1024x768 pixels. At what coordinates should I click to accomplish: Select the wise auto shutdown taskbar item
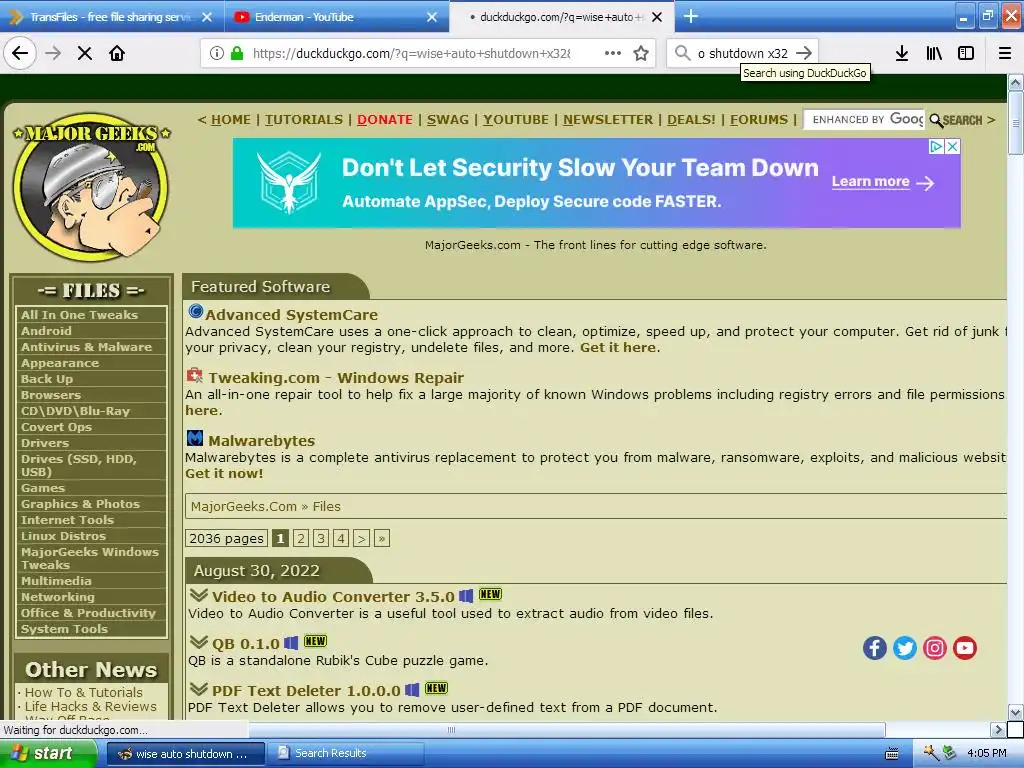coord(185,754)
